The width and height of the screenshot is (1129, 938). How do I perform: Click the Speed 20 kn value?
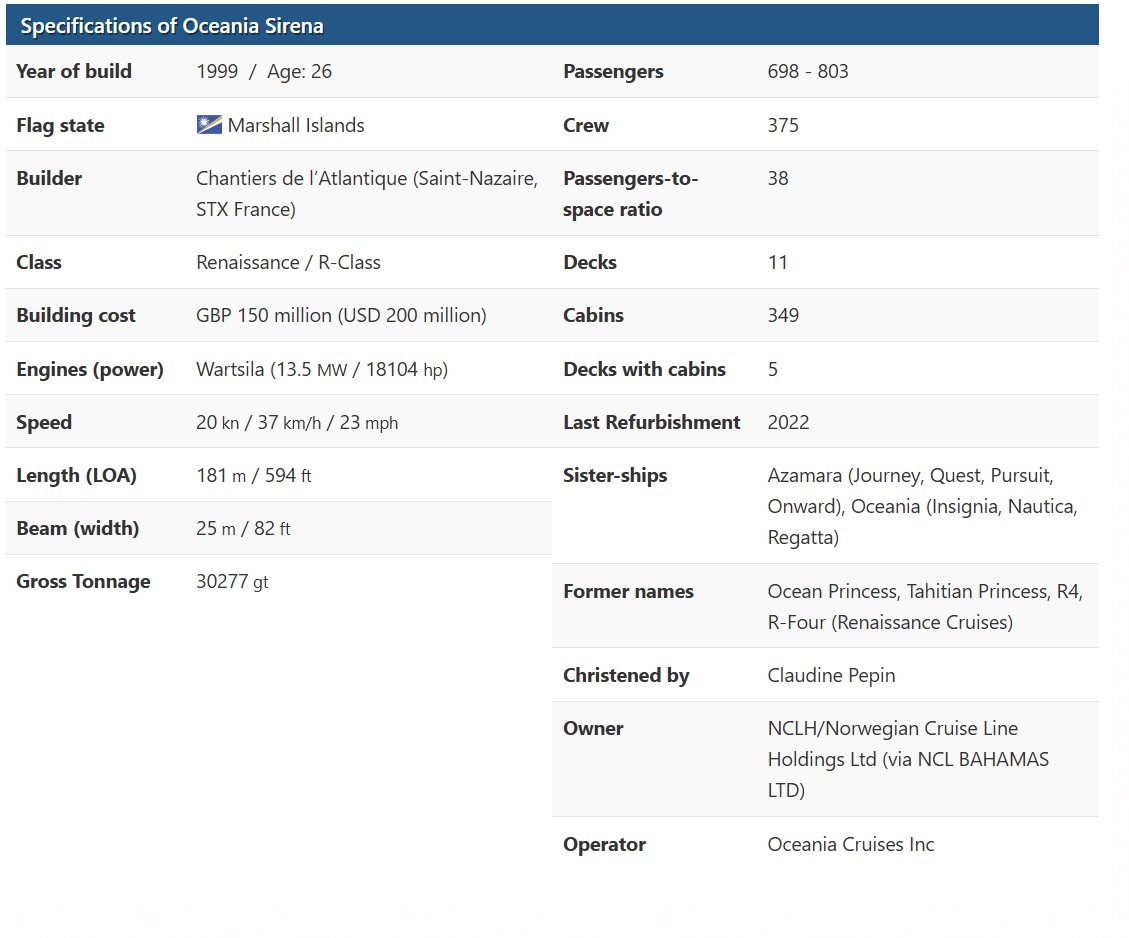pos(296,422)
